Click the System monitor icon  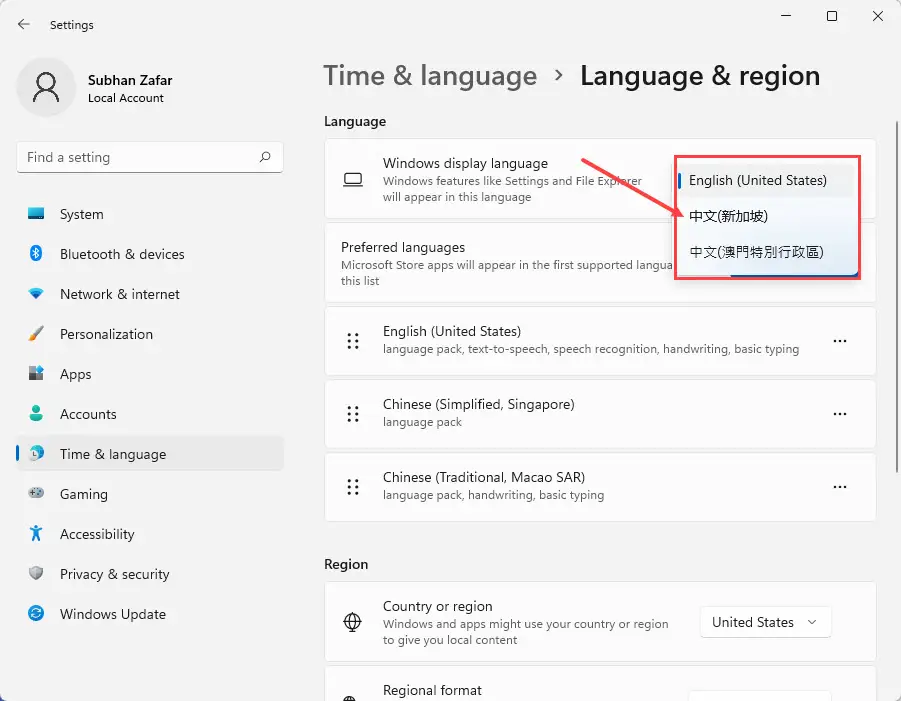coord(36,214)
